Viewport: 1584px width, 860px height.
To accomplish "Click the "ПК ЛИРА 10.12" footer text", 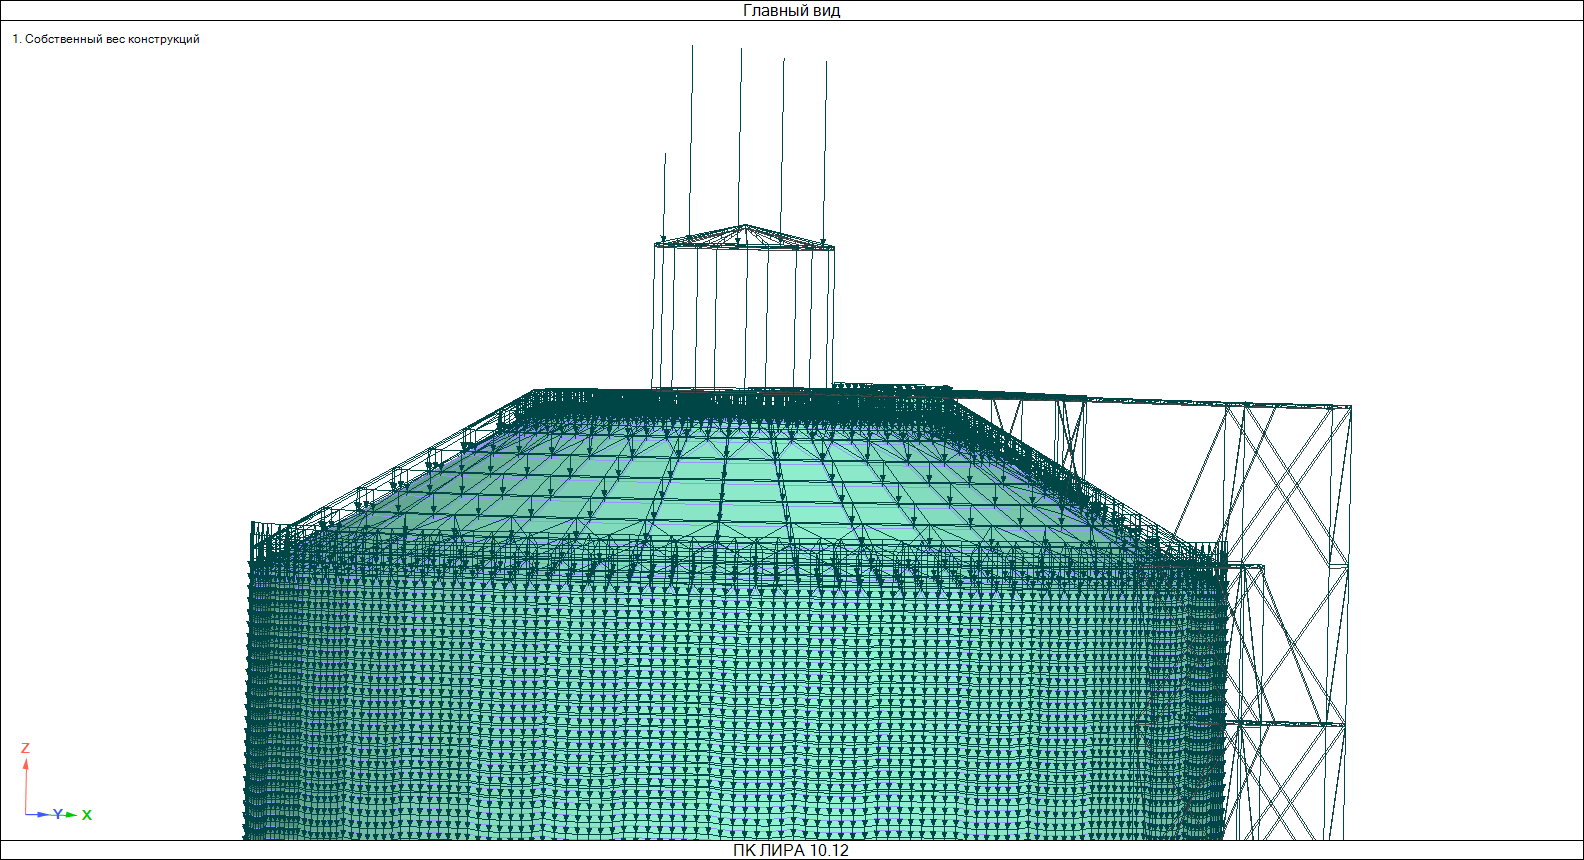I will click(791, 850).
